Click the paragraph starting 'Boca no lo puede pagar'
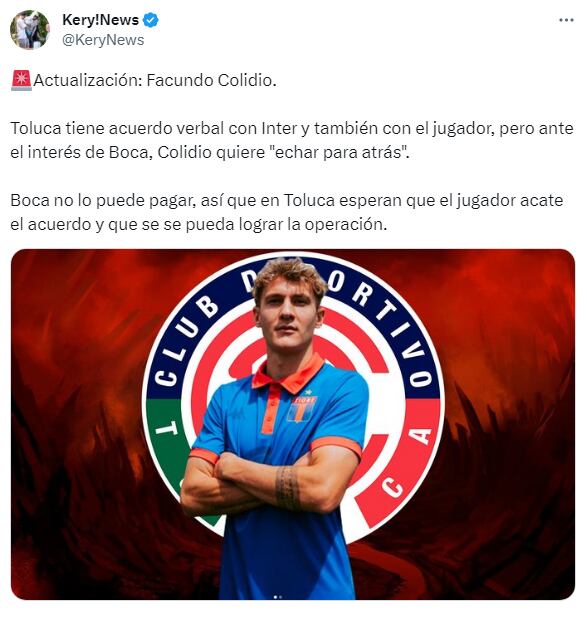 click(287, 212)
